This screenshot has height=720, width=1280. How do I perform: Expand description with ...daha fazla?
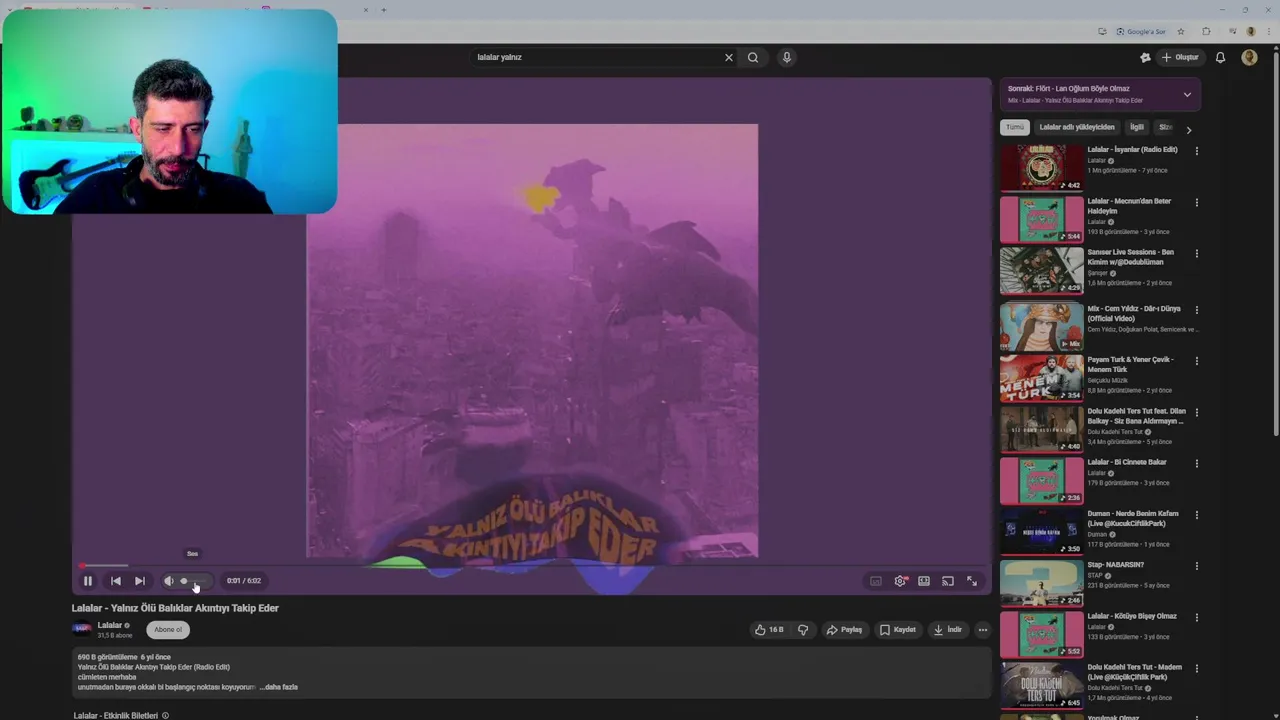click(x=279, y=687)
